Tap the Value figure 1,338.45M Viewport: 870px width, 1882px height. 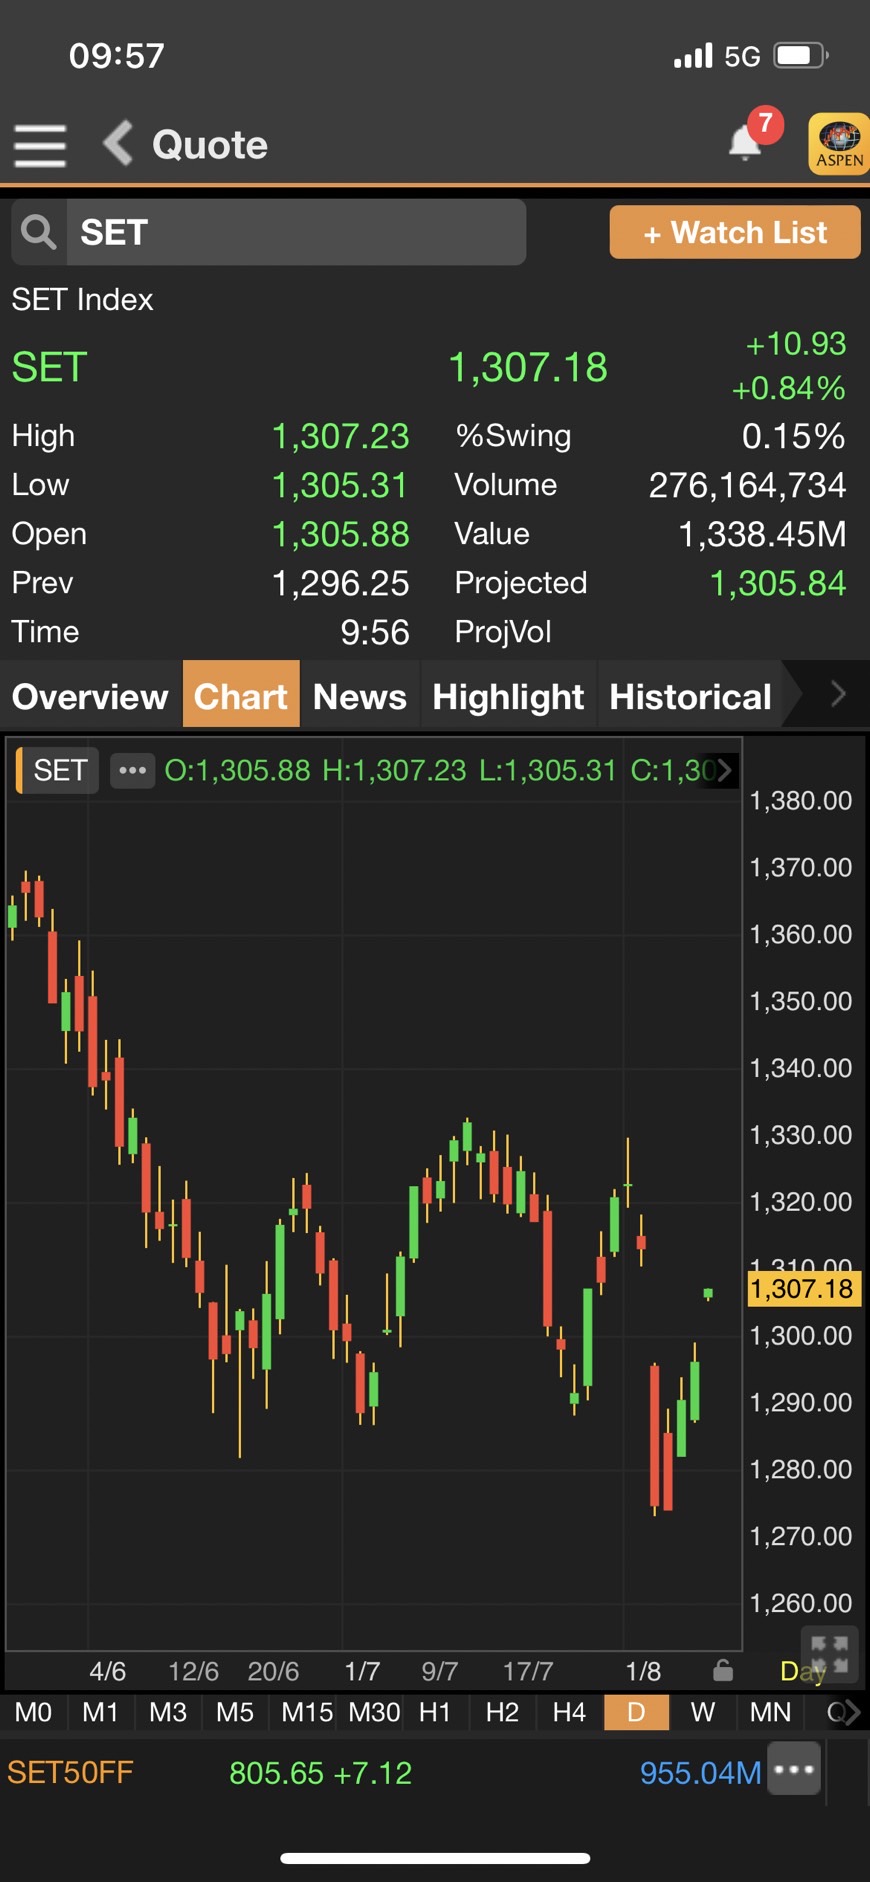click(x=762, y=534)
